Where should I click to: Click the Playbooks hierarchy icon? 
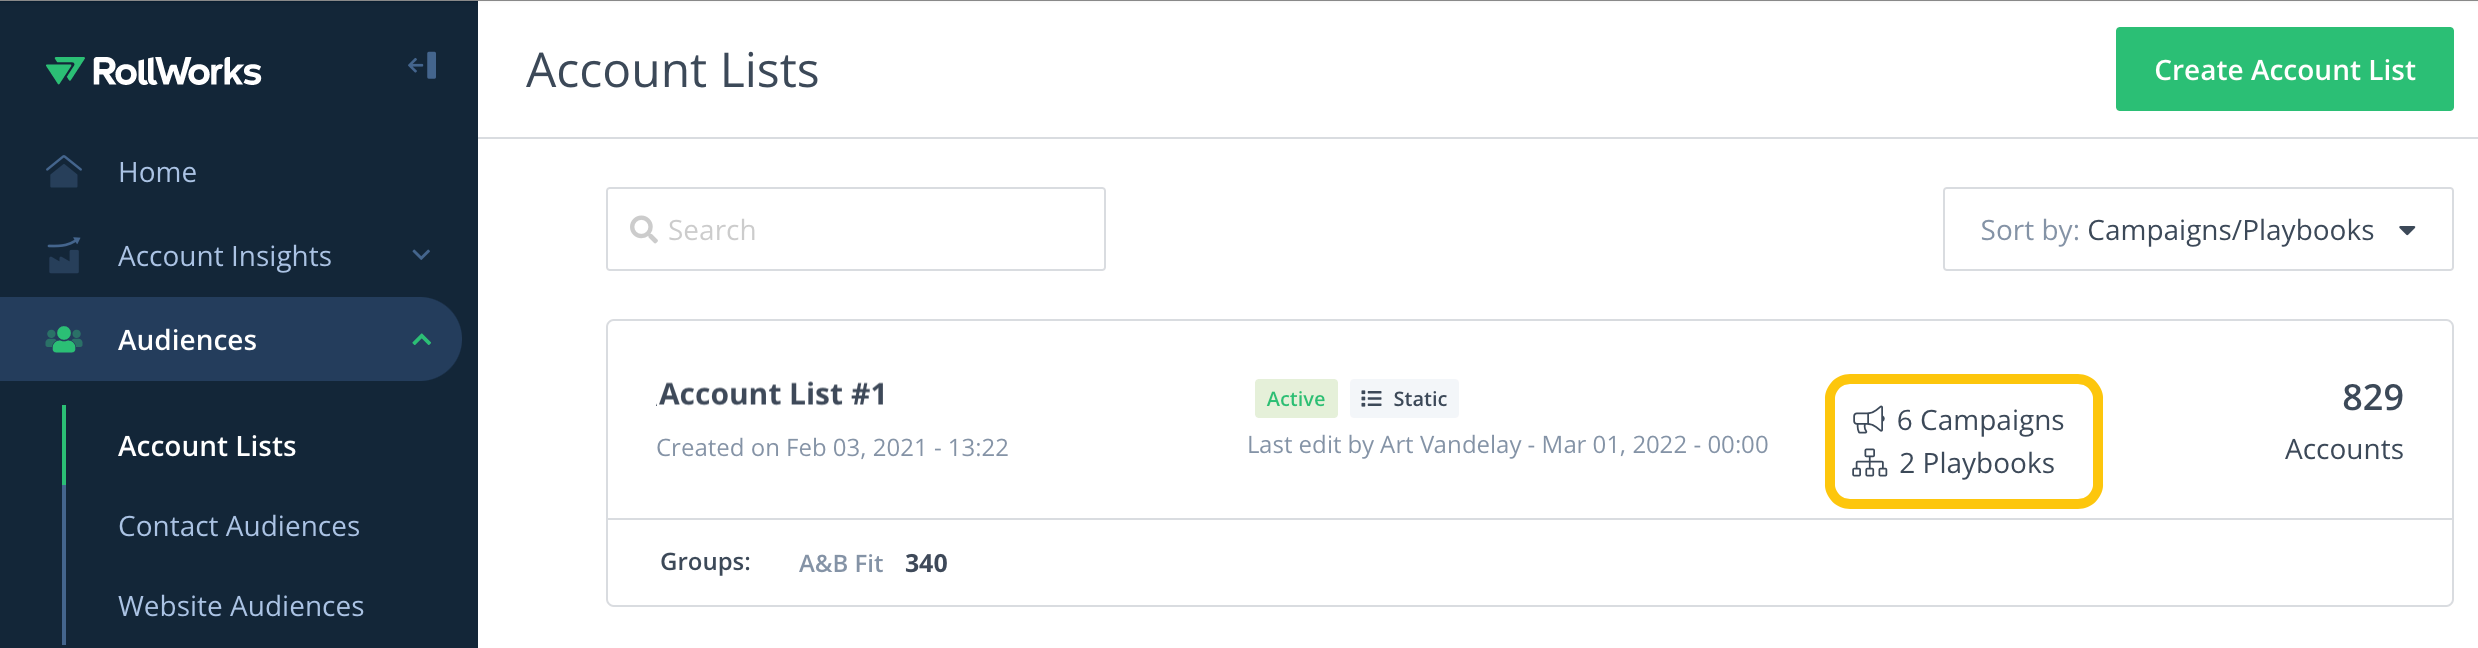tap(1869, 463)
